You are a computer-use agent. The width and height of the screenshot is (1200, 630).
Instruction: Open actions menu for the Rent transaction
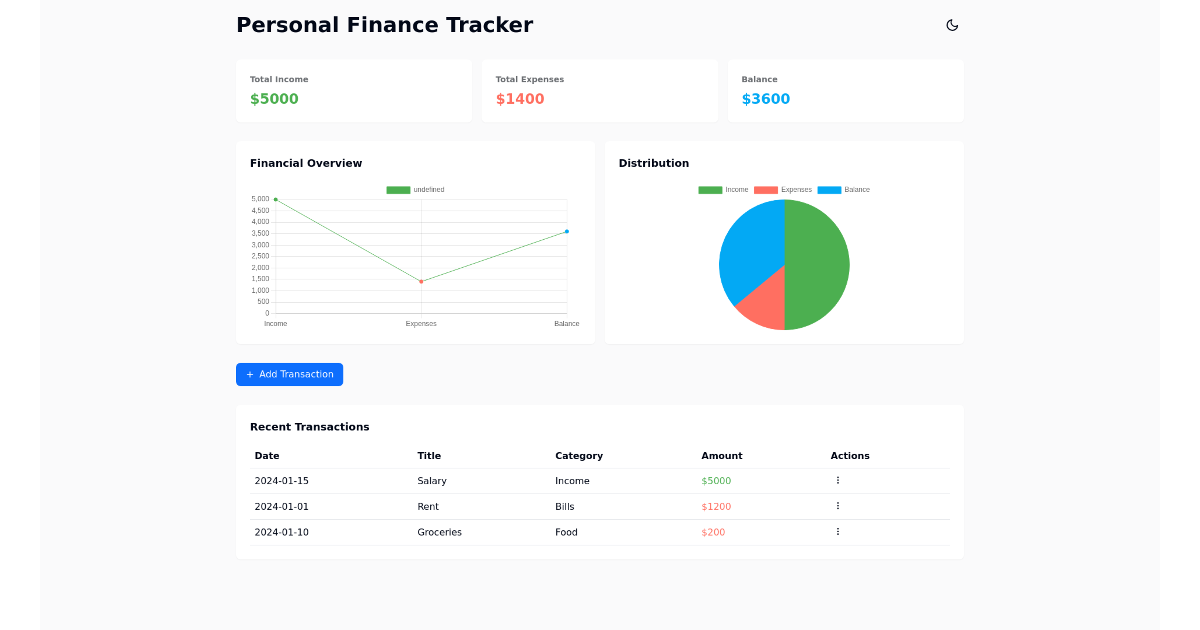(837, 506)
